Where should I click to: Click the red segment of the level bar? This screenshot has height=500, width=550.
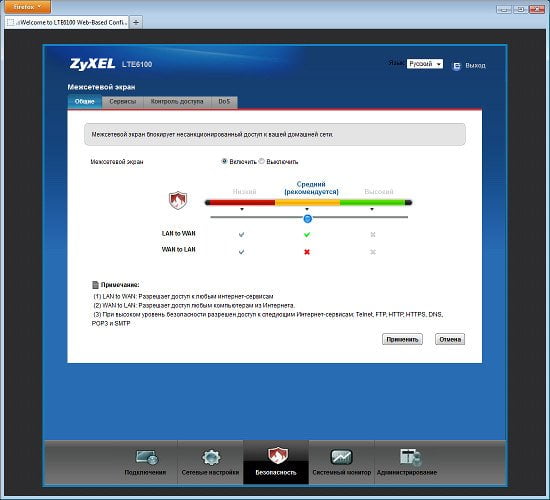coord(242,202)
